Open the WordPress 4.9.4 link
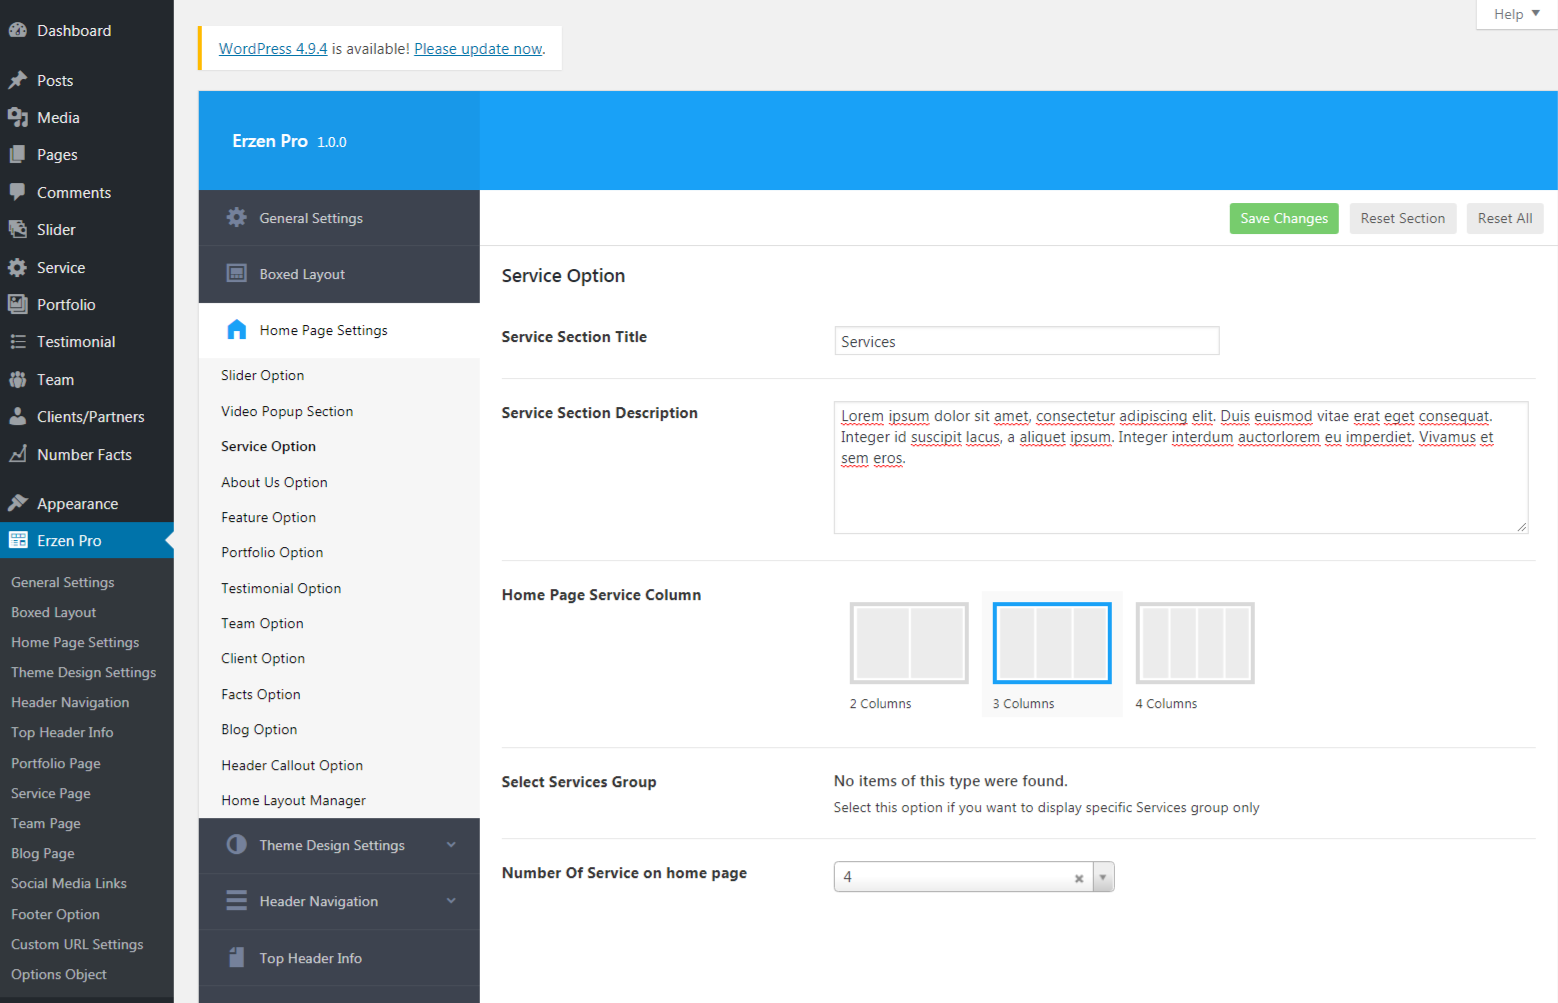 click(273, 48)
